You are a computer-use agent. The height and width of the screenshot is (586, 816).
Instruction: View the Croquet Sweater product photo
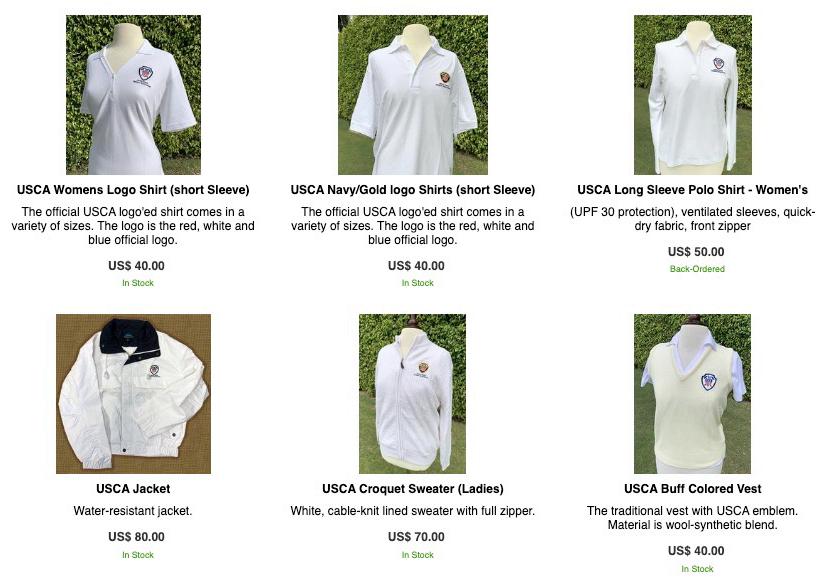pyautogui.click(x=413, y=394)
